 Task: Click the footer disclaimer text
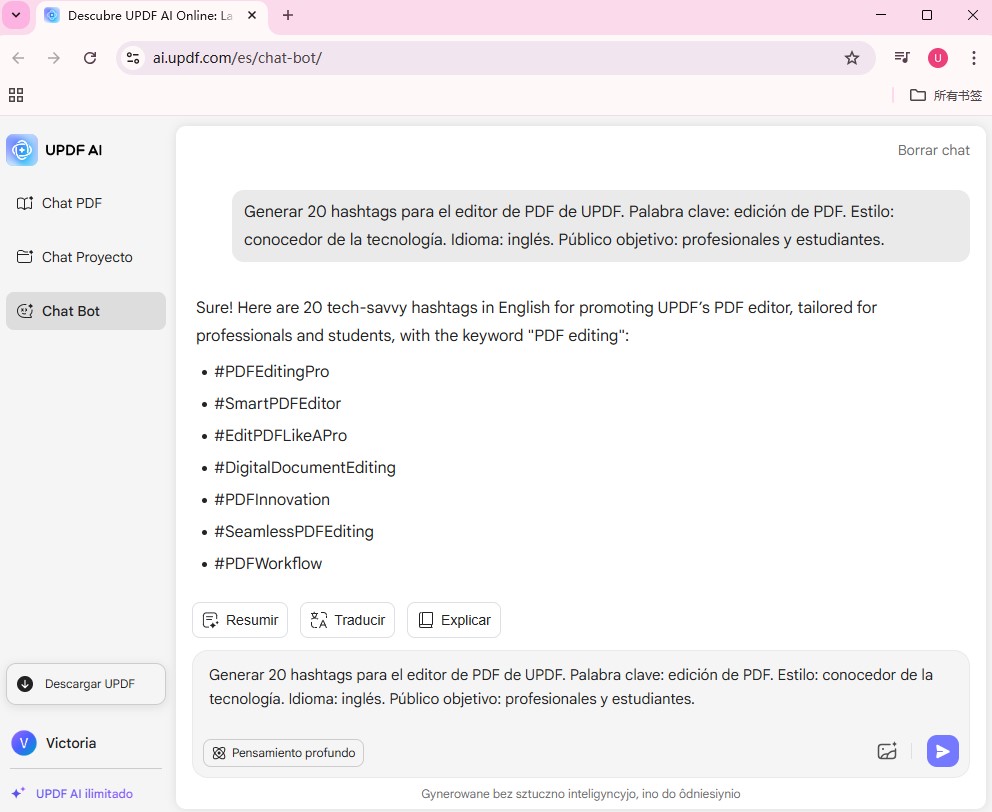click(580, 794)
